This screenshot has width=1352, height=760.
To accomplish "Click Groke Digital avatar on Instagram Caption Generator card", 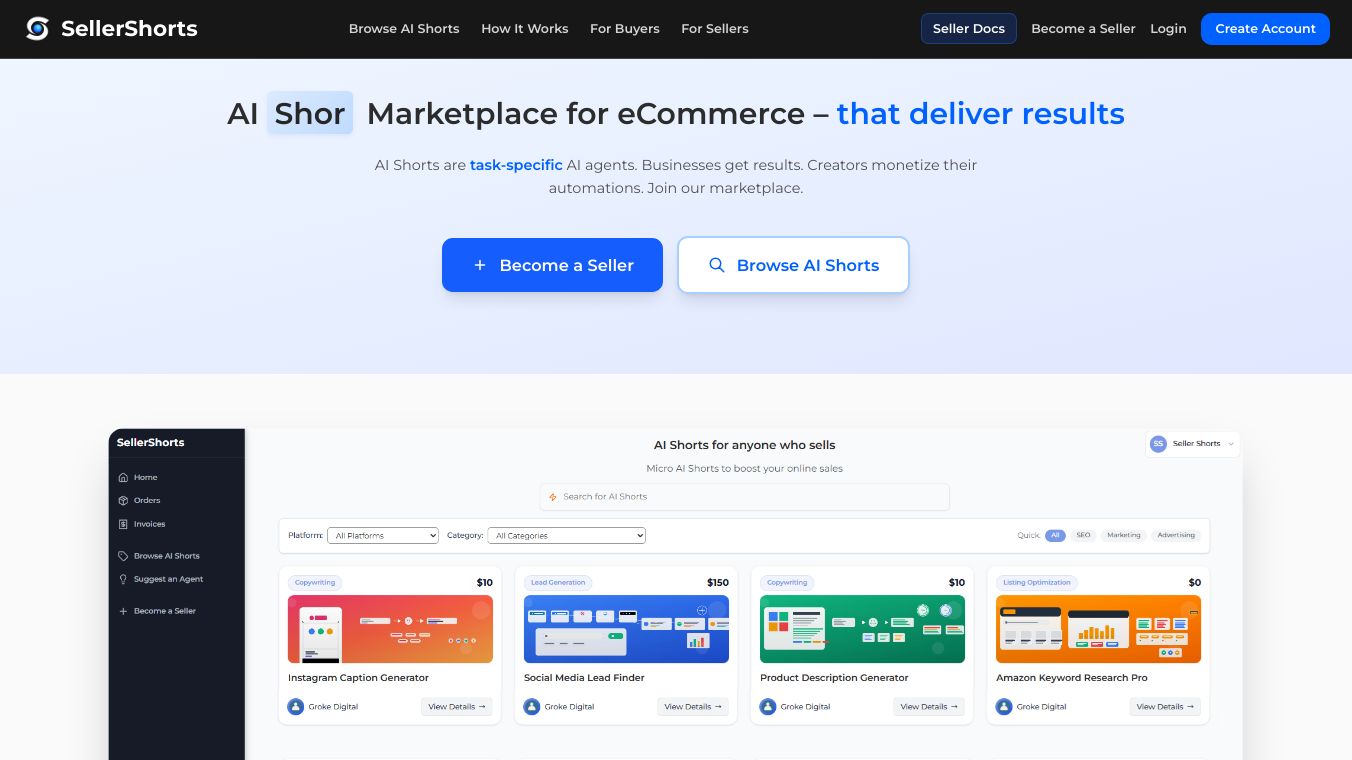I will 296,706.
